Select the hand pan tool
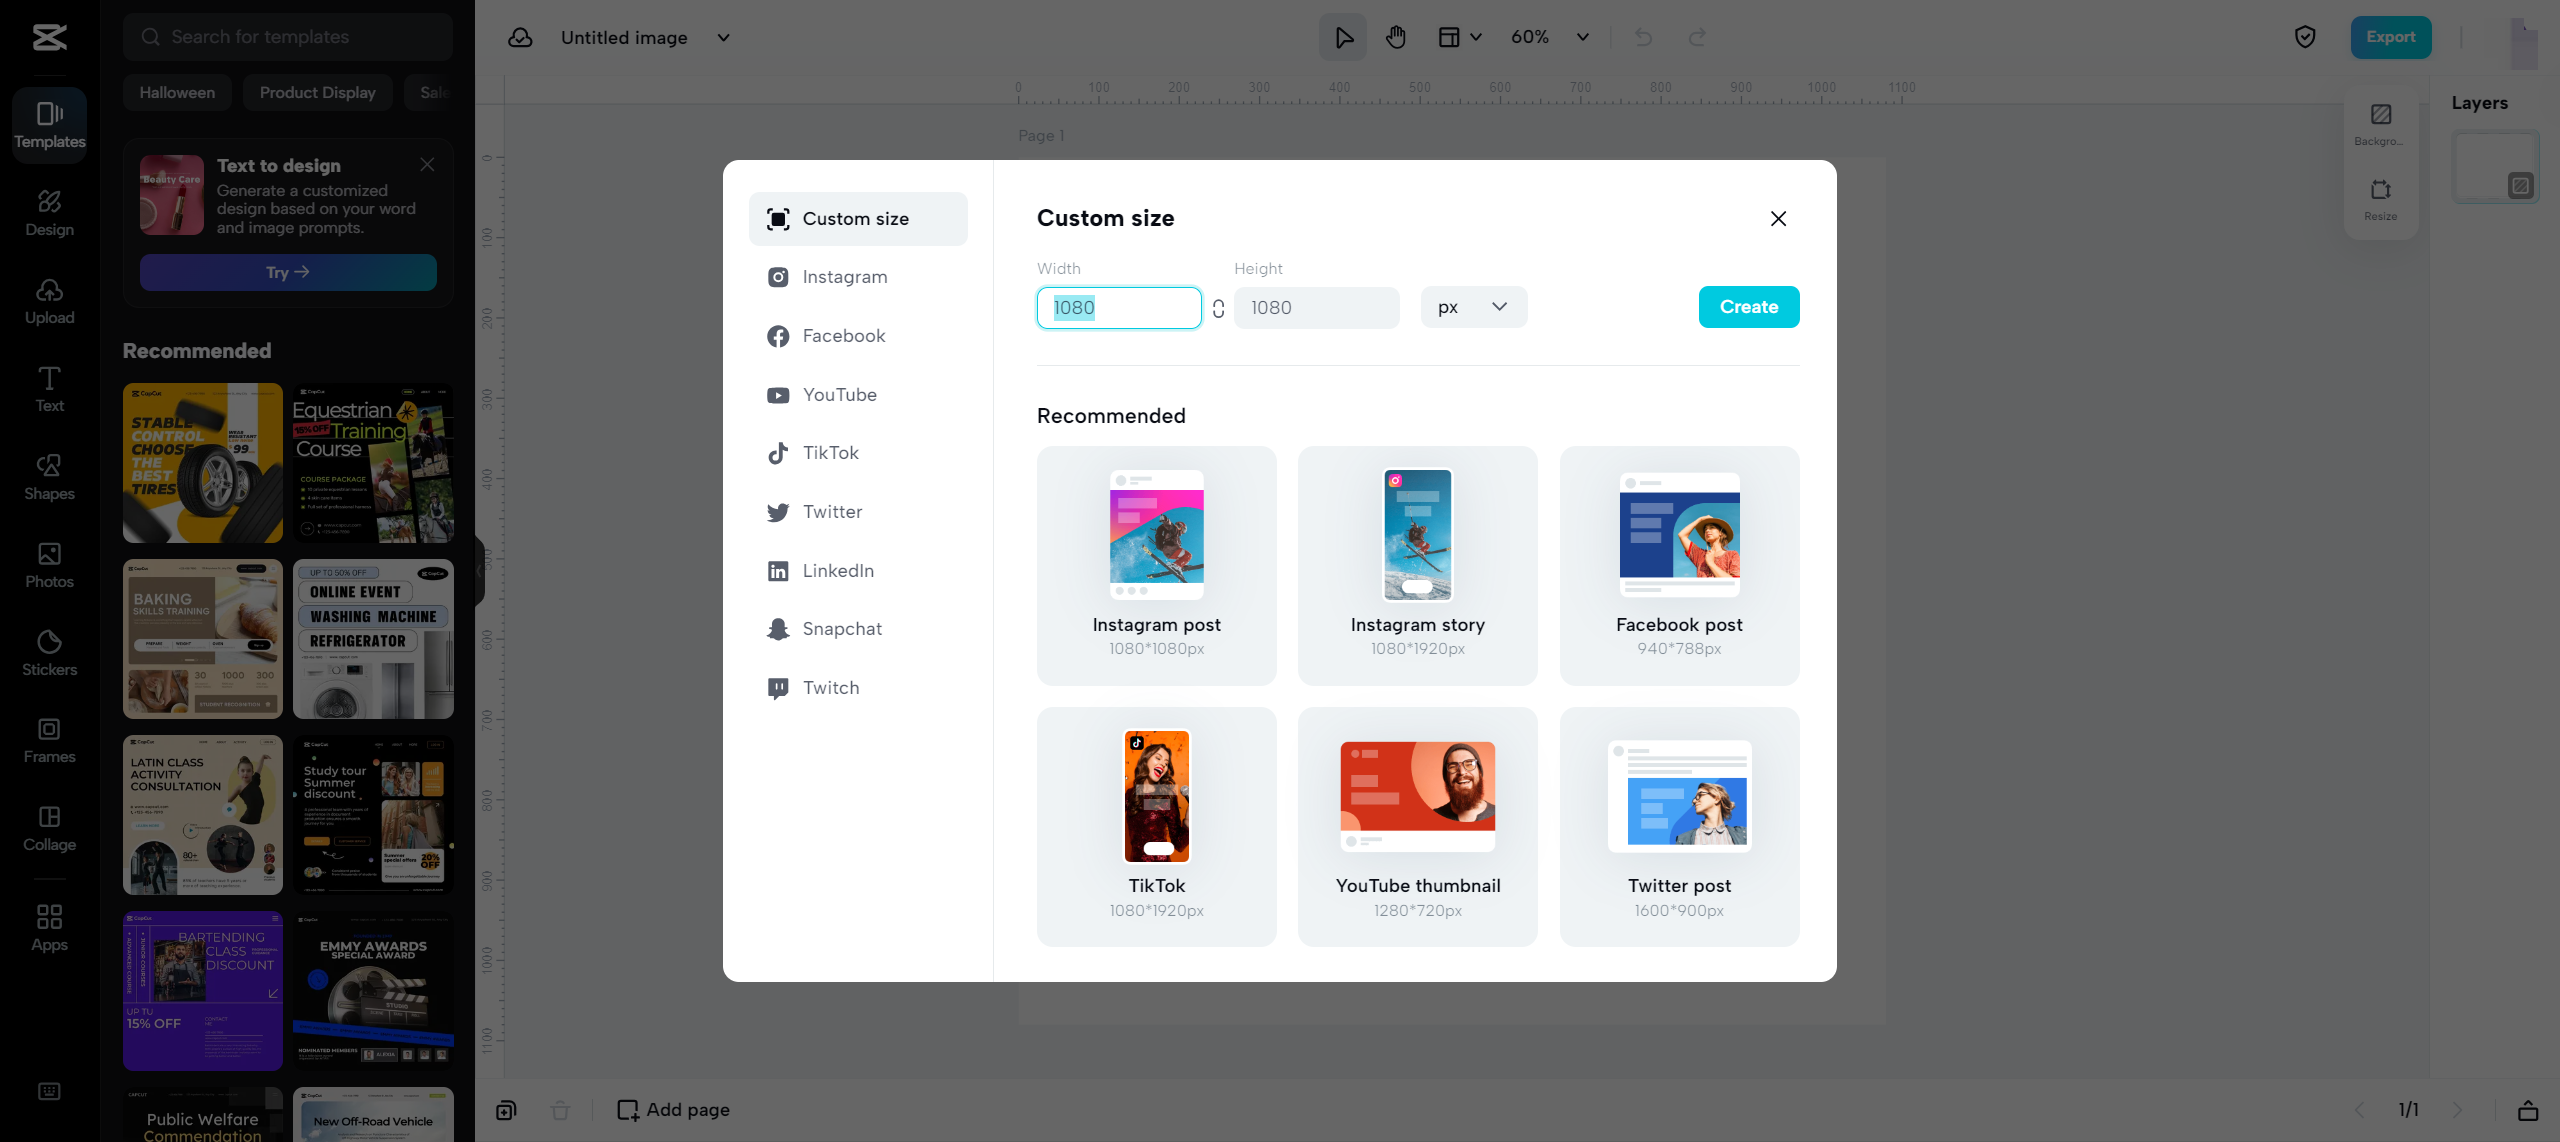 click(x=1395, y=37)
